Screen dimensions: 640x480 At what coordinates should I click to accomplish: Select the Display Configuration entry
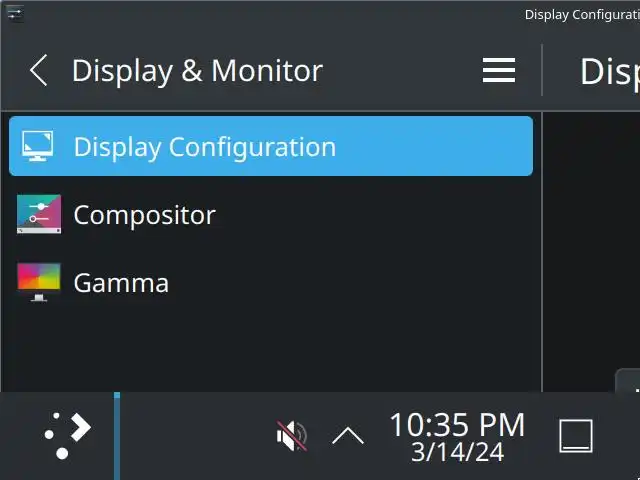[x=204, y=147]
